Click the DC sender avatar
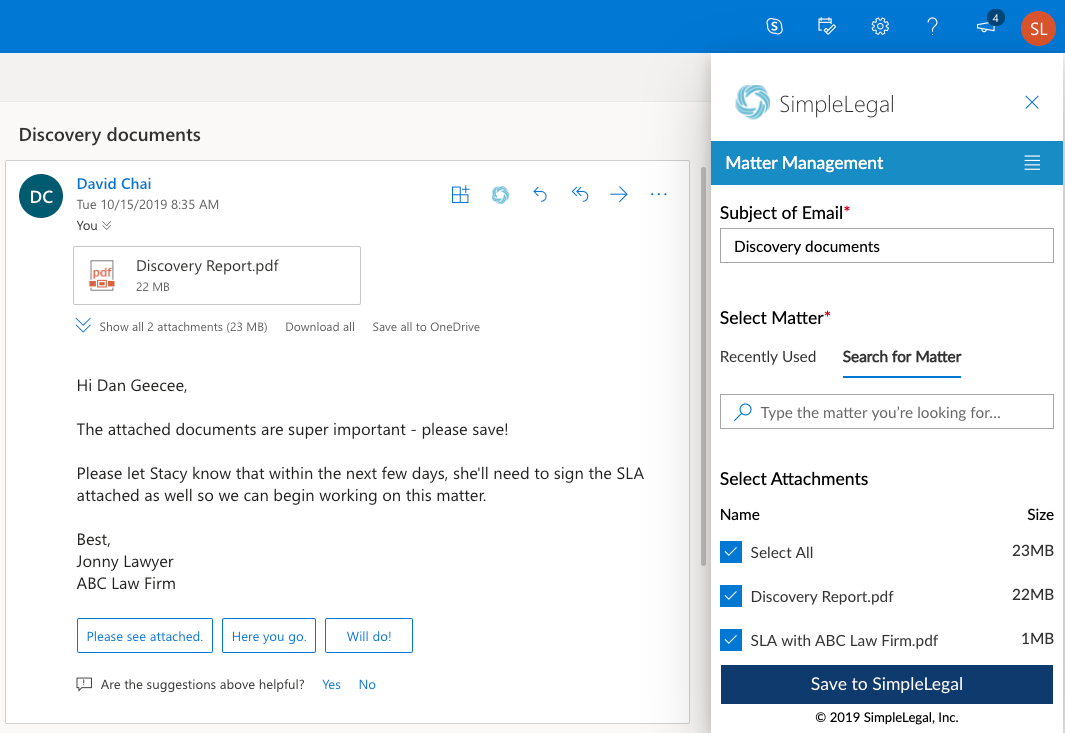1065x733 pixels. (41, 196)
